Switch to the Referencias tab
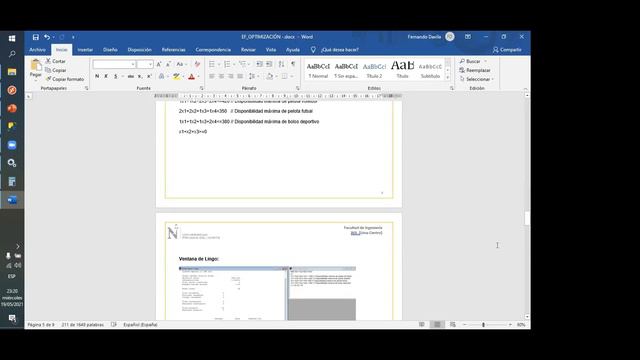Viewport: 640px width, 360px height. [173, 50]
